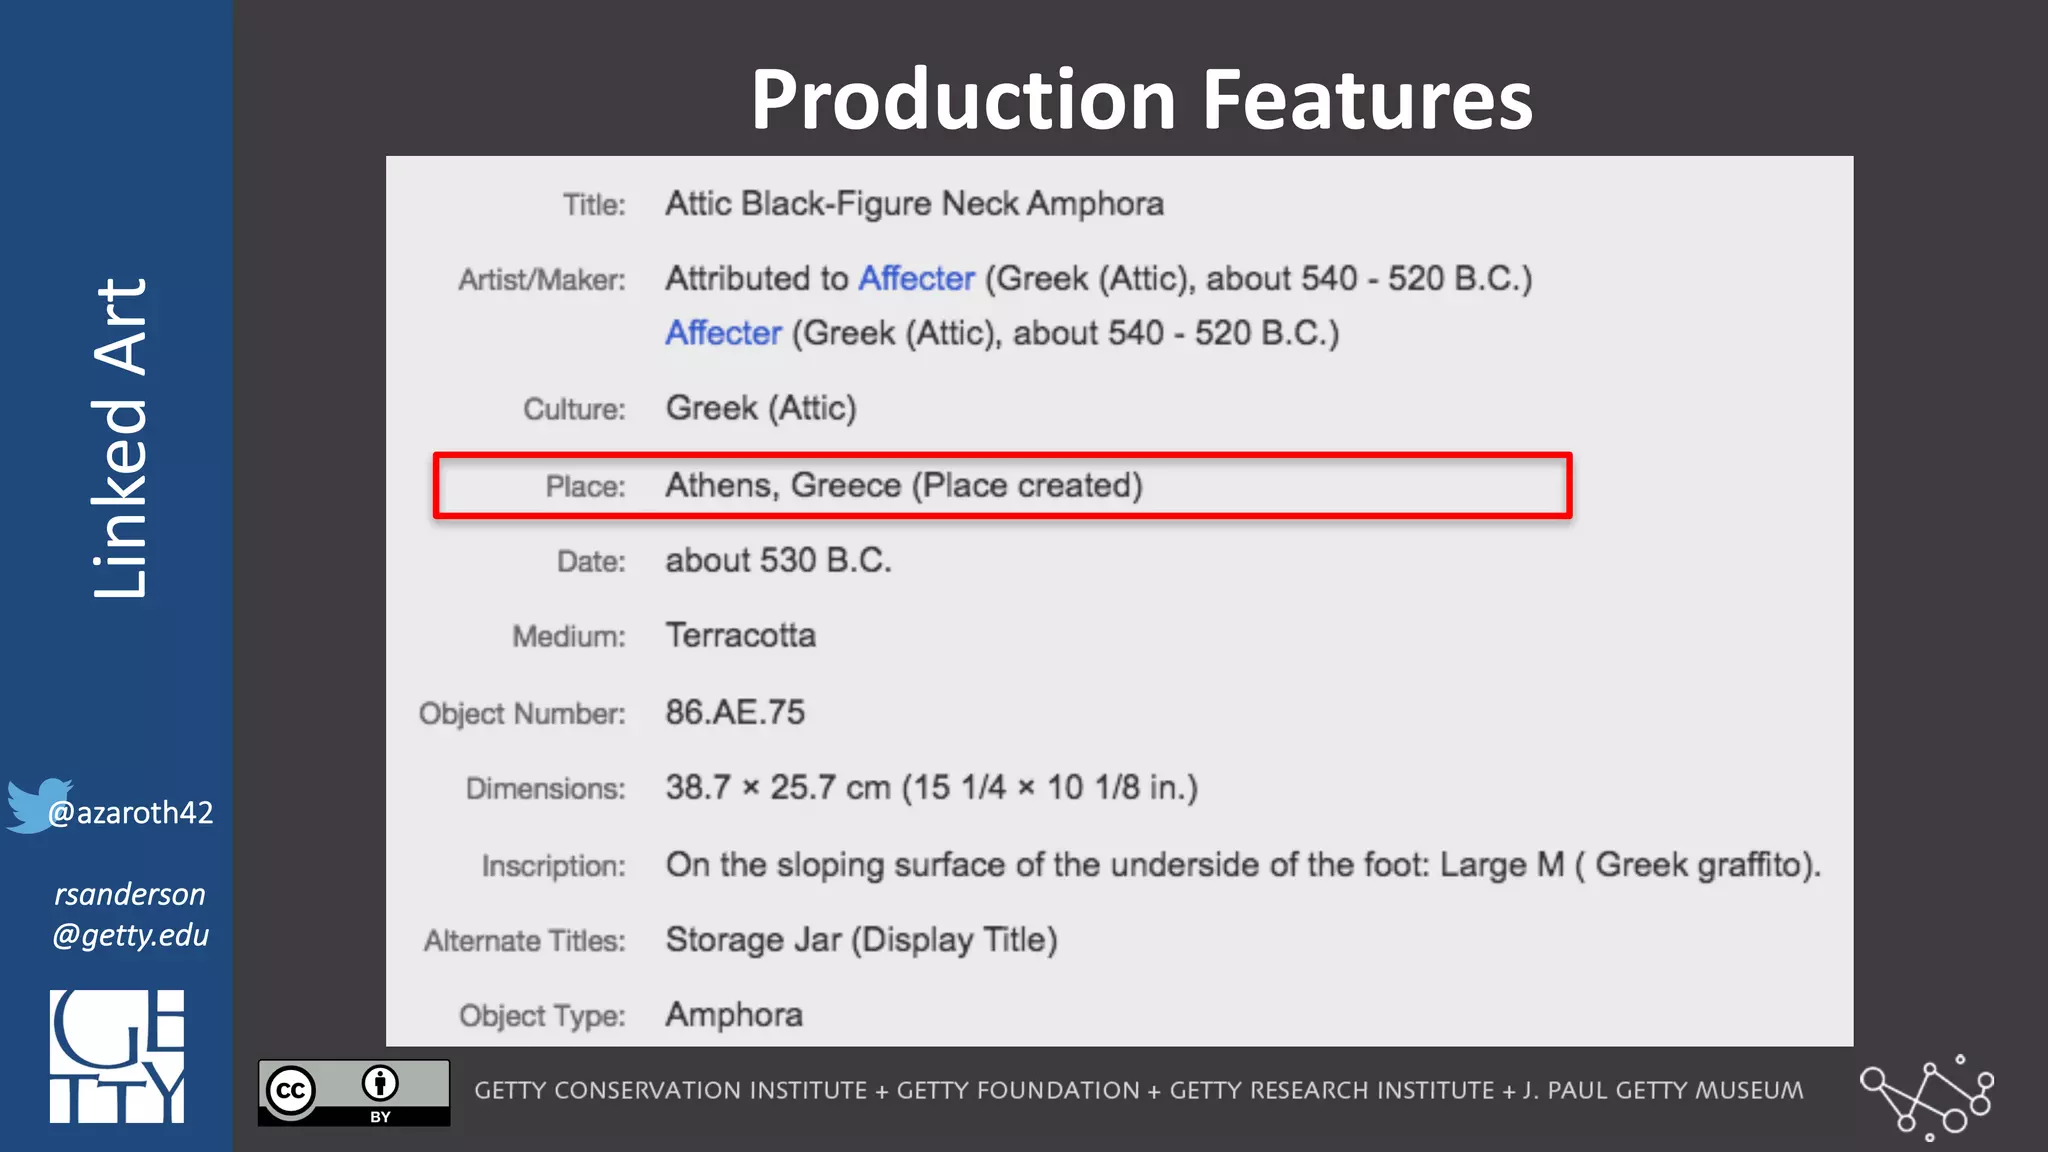Open the Affecter link after 'Attributed to'

point(916,278)
